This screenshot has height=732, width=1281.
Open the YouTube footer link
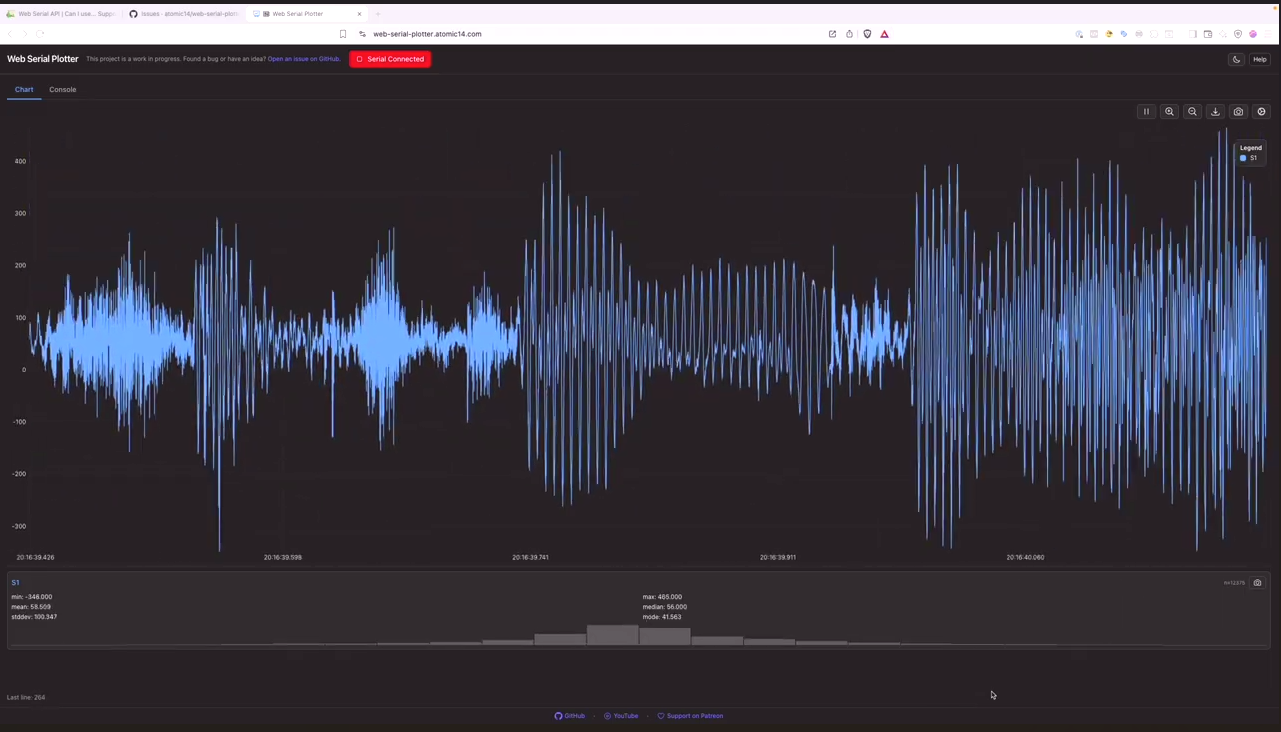pyautogui.click(x=621, y=716)
